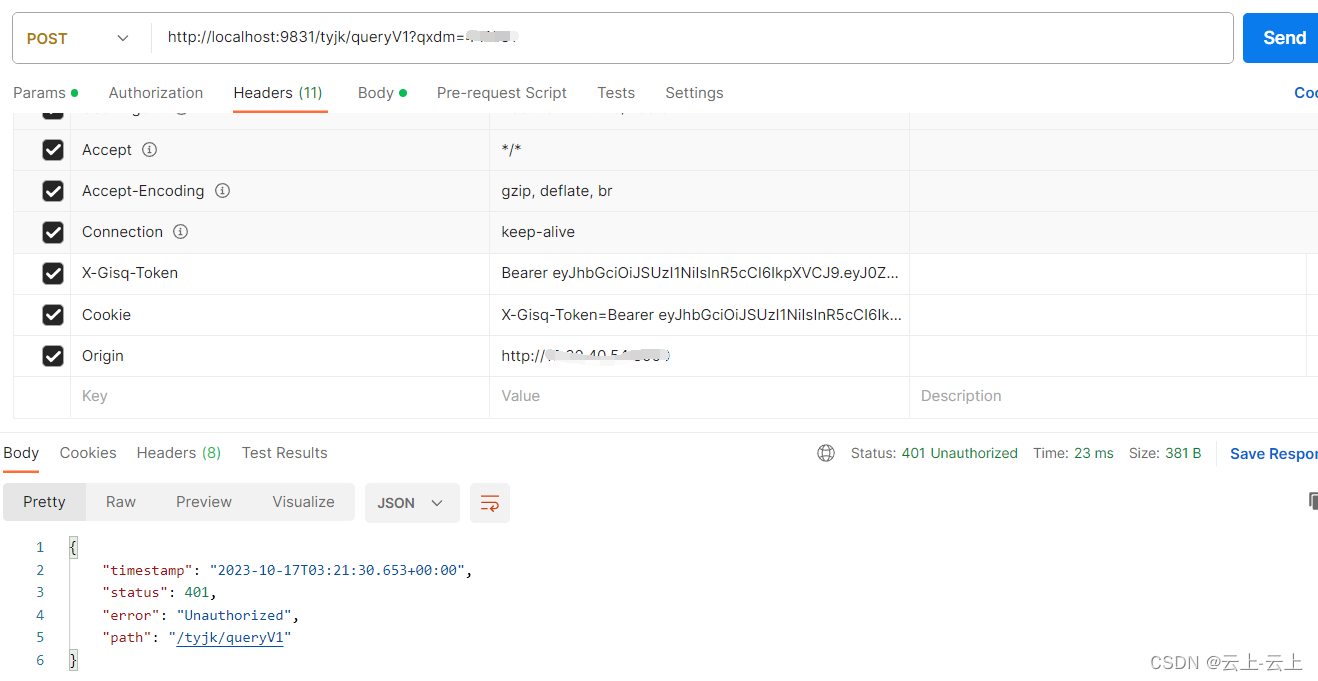Switch to the Authorization tab
The image size is (1318, 681).
[x=155, y=92]
